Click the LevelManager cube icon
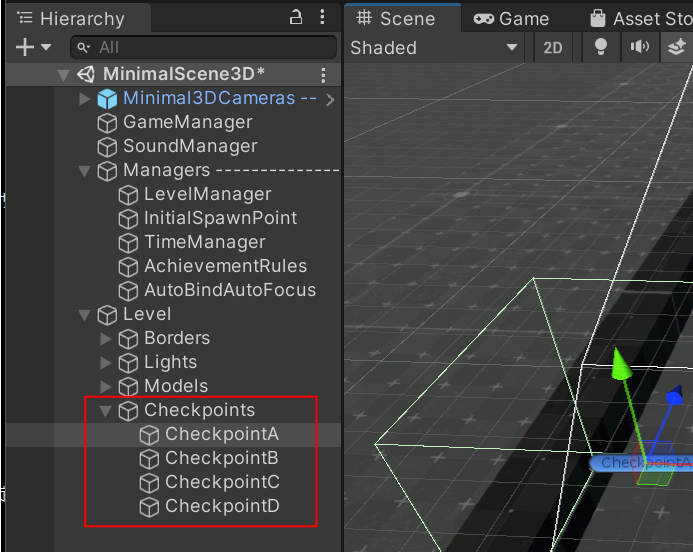693x552 pixels. coord(128,195)
